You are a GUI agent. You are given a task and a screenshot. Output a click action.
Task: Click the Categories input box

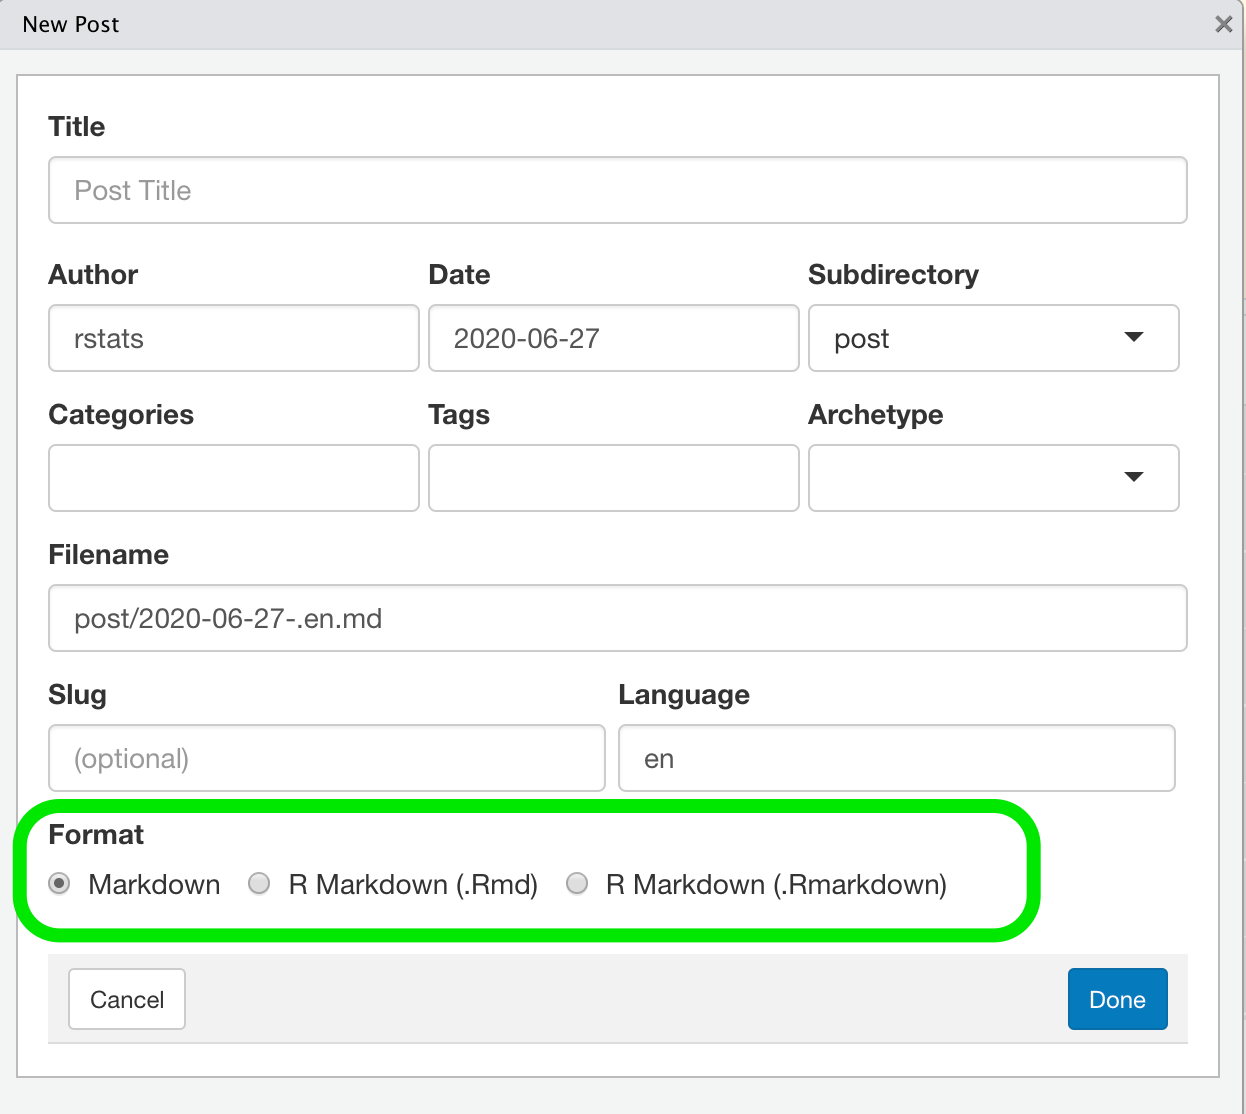(x=234, y=478)
